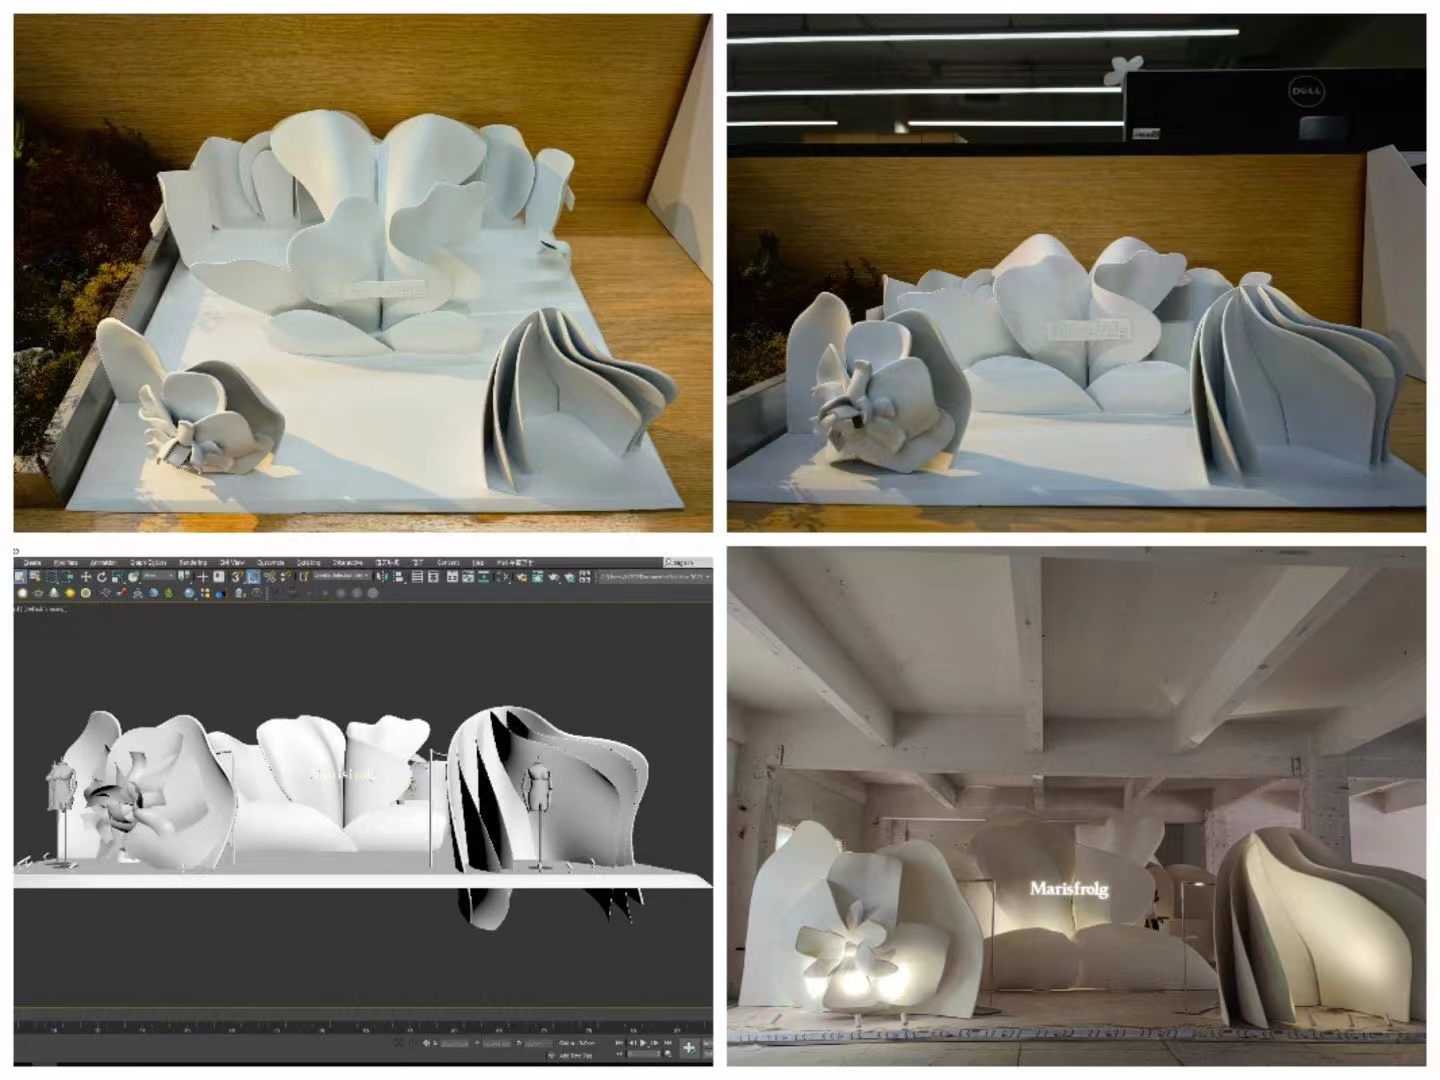Viewport: 1440px width, 1080px height.
Task: Toggle Angle Snap
Action: coord(253,577)
